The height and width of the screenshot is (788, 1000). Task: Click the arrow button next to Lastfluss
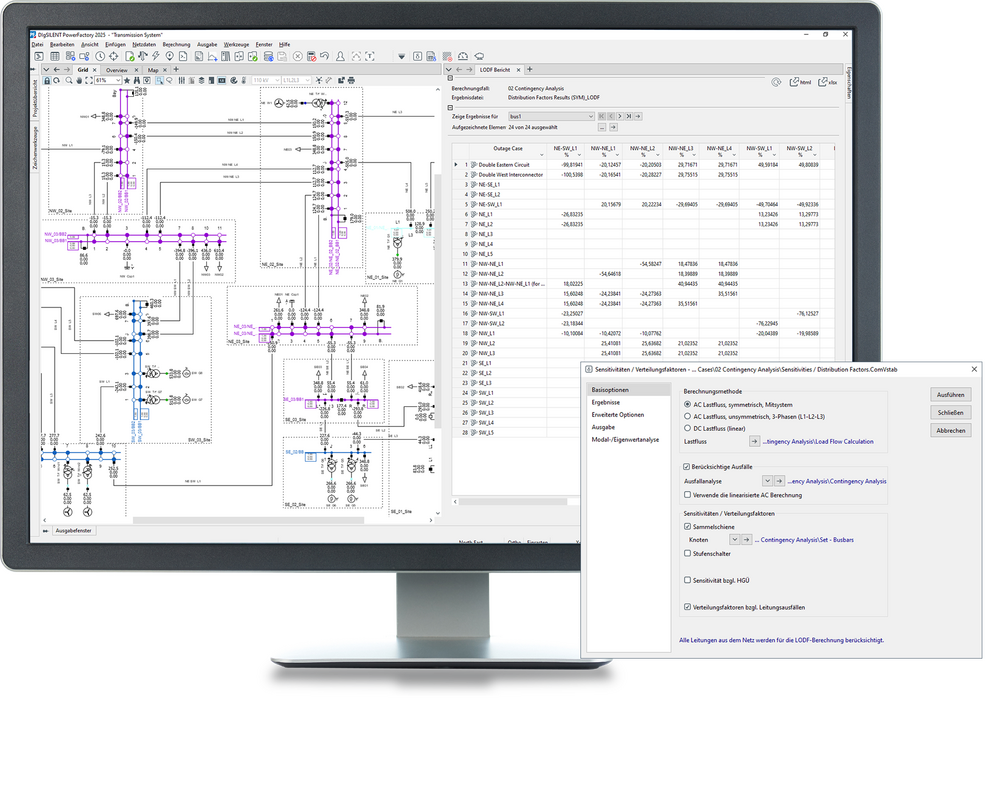click(x=754, y=441)
